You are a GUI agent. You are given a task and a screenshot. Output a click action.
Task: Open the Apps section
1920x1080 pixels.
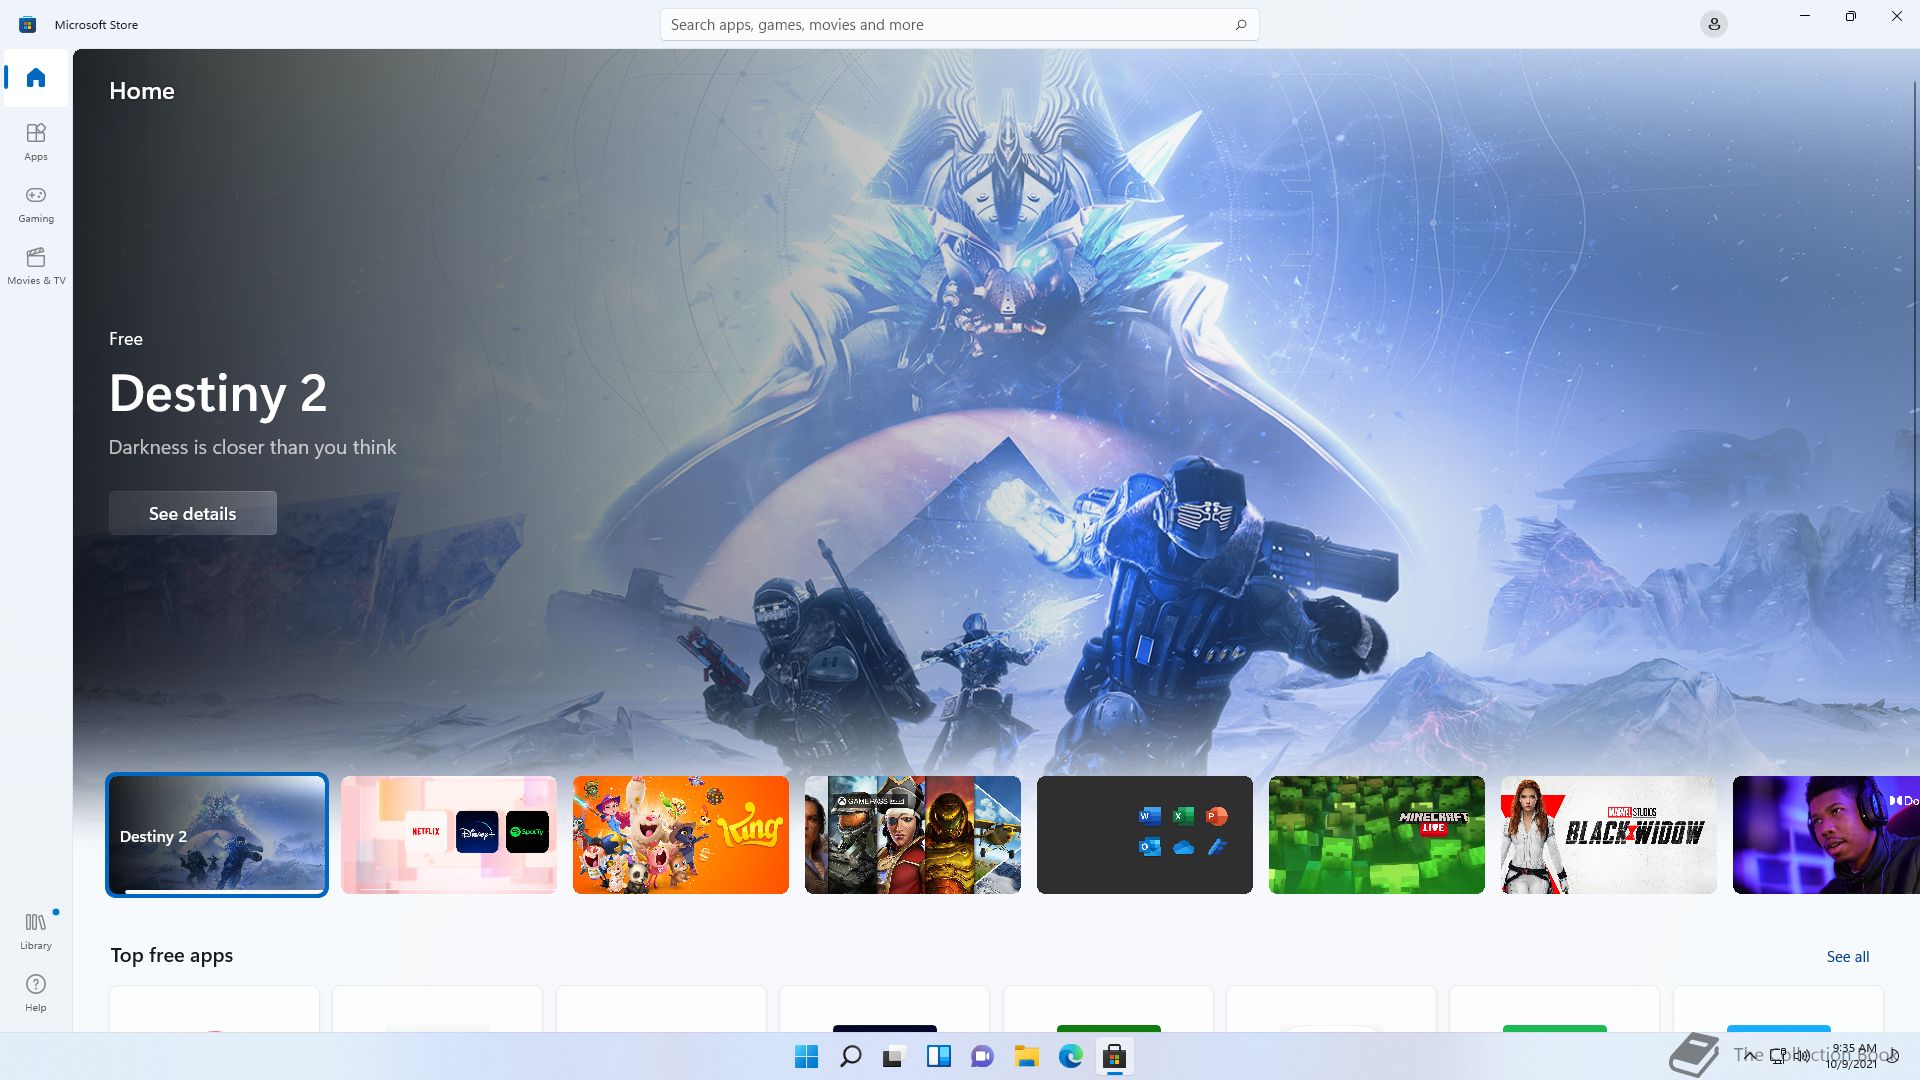[36, 141]
